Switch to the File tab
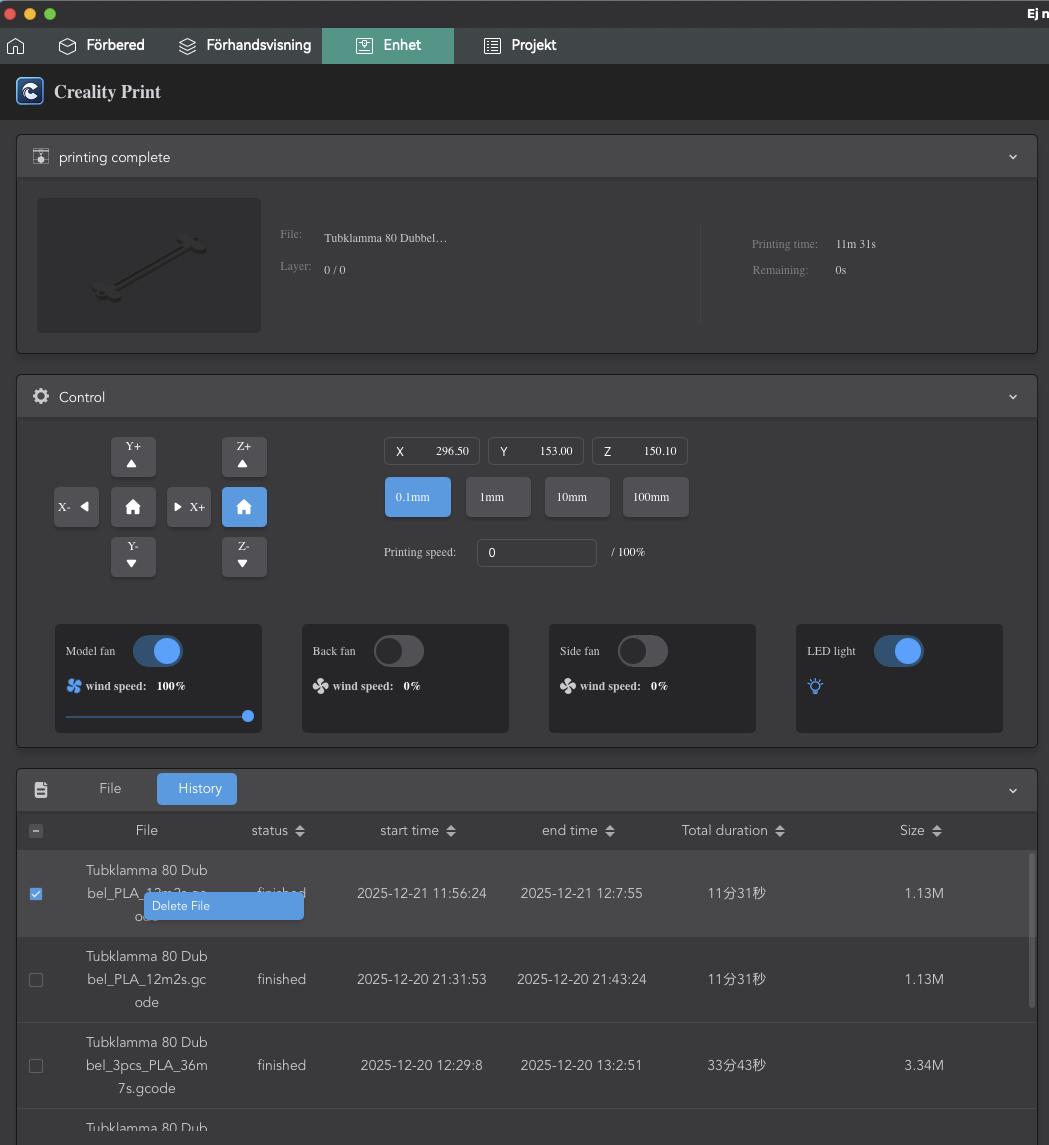 tap(110, 789)
